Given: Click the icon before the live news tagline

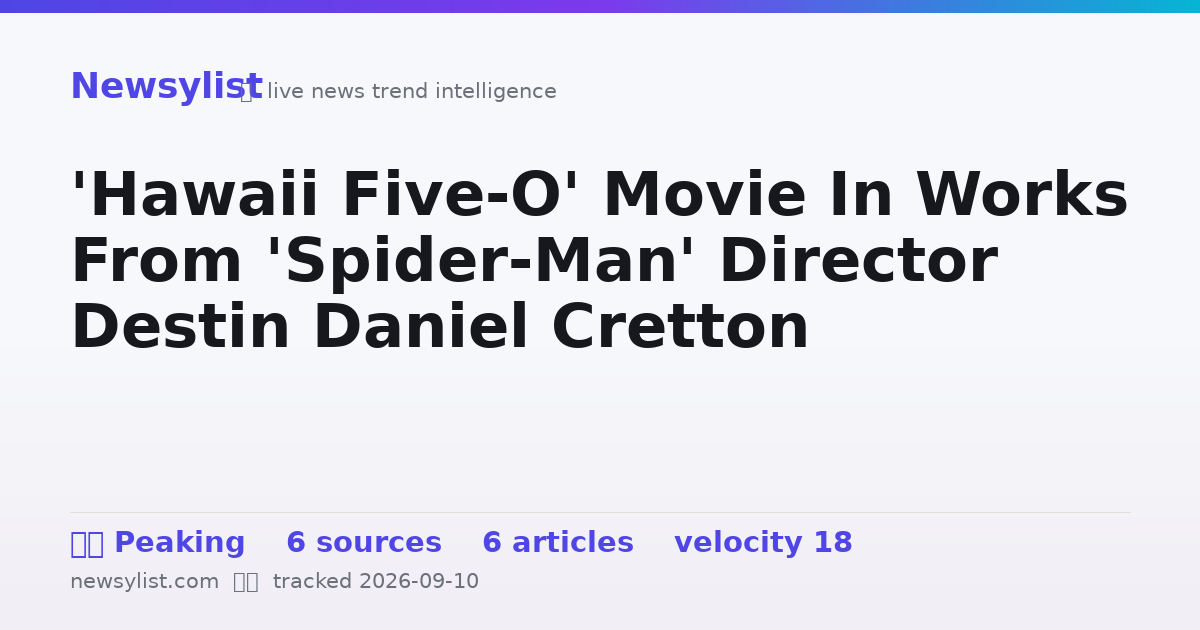Looking at the screenshot, I should [x=246, y=92].
